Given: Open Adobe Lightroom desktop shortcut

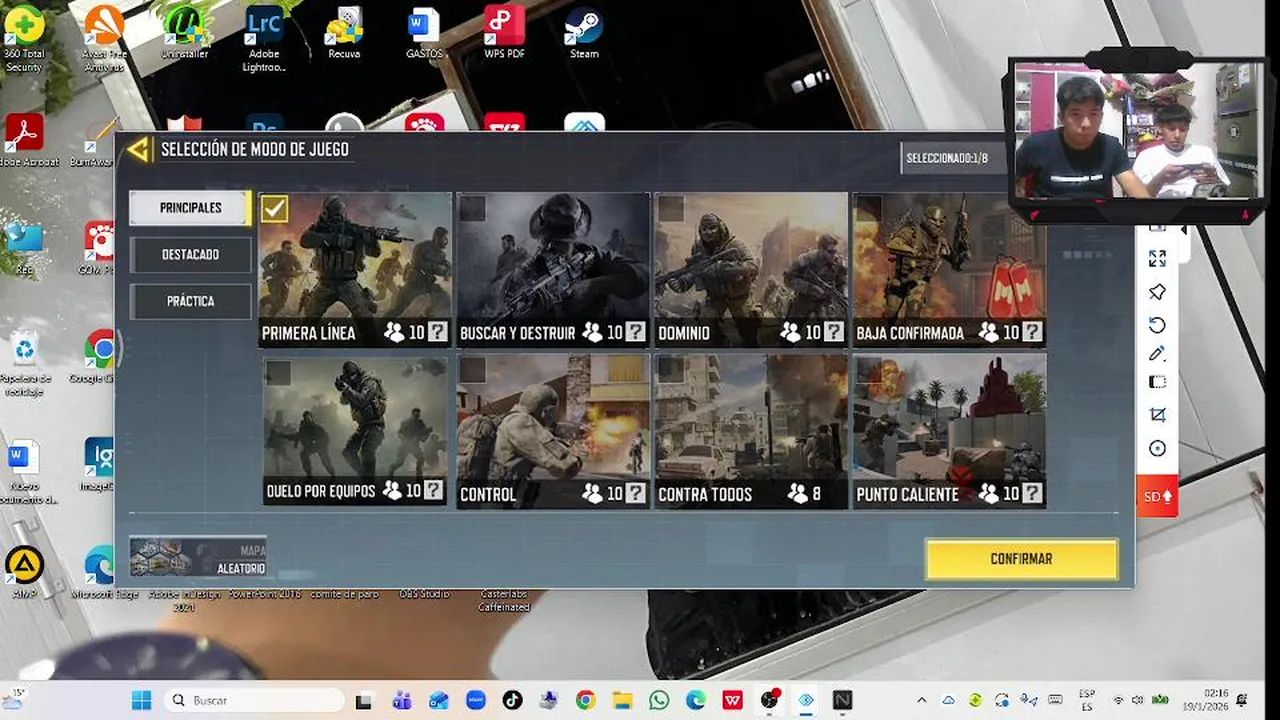Looking at the screenshot, I should (x=264, y=39).
